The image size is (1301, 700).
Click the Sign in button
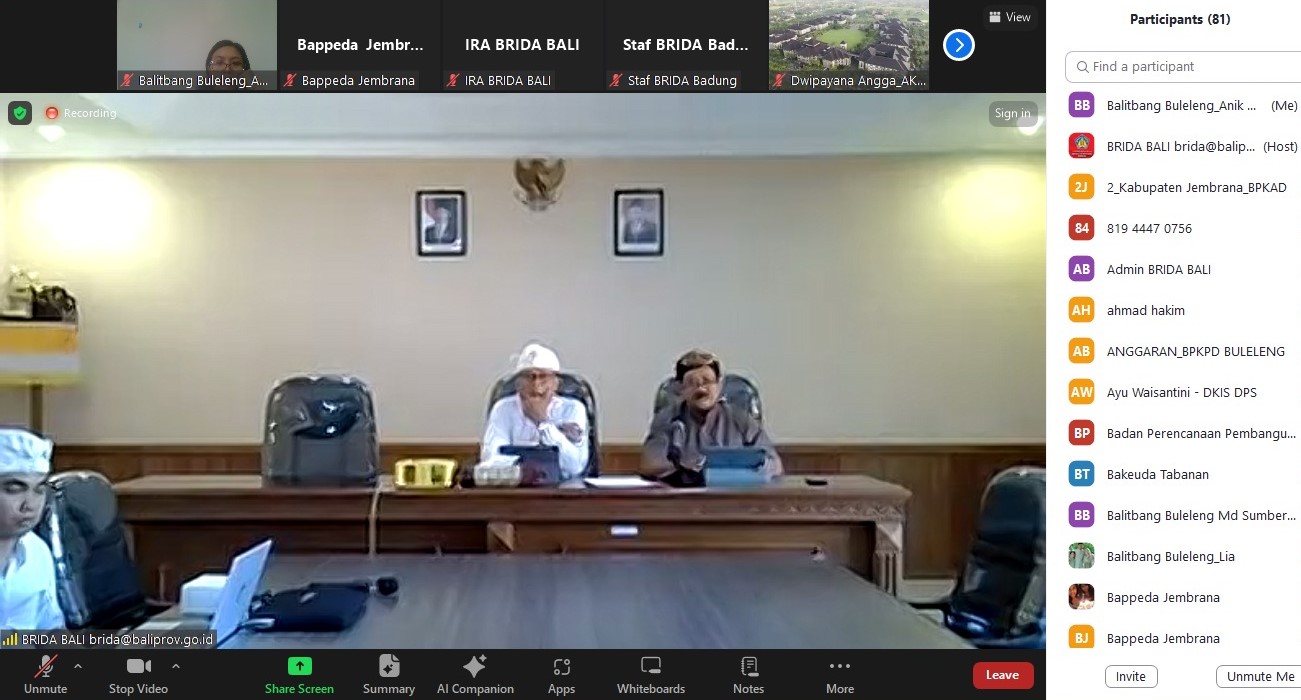pos(1012,113)
